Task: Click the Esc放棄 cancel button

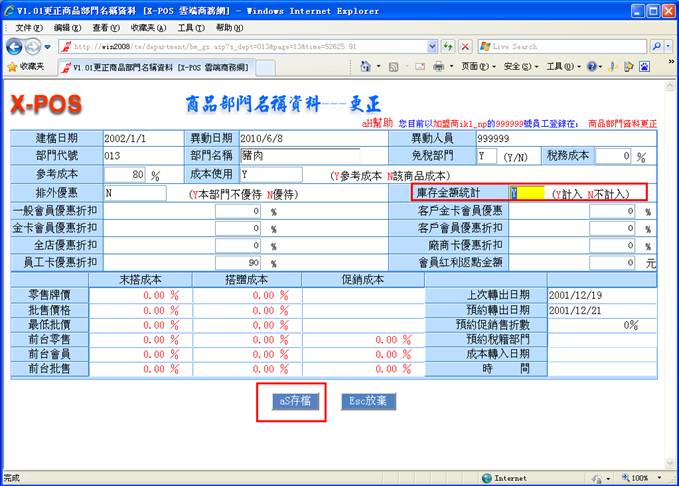Action: click(x=369, y=401)
